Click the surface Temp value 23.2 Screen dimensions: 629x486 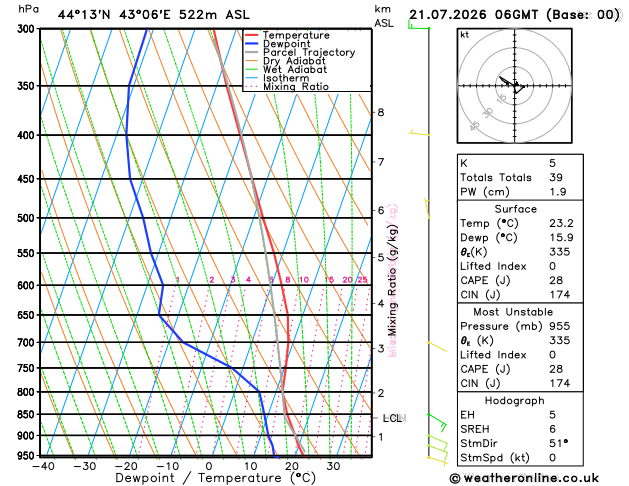tap(561, 223)
